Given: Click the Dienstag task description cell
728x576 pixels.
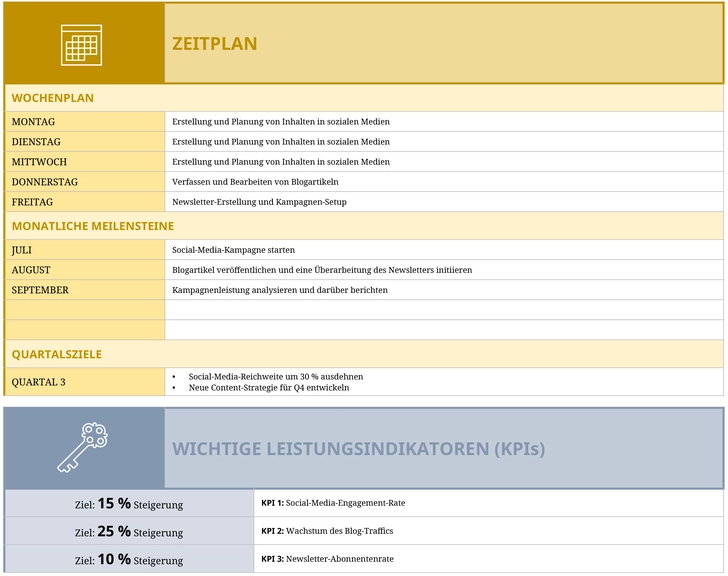Looking at the screenshot, I should pyautogui.click(x=444, y=142).
